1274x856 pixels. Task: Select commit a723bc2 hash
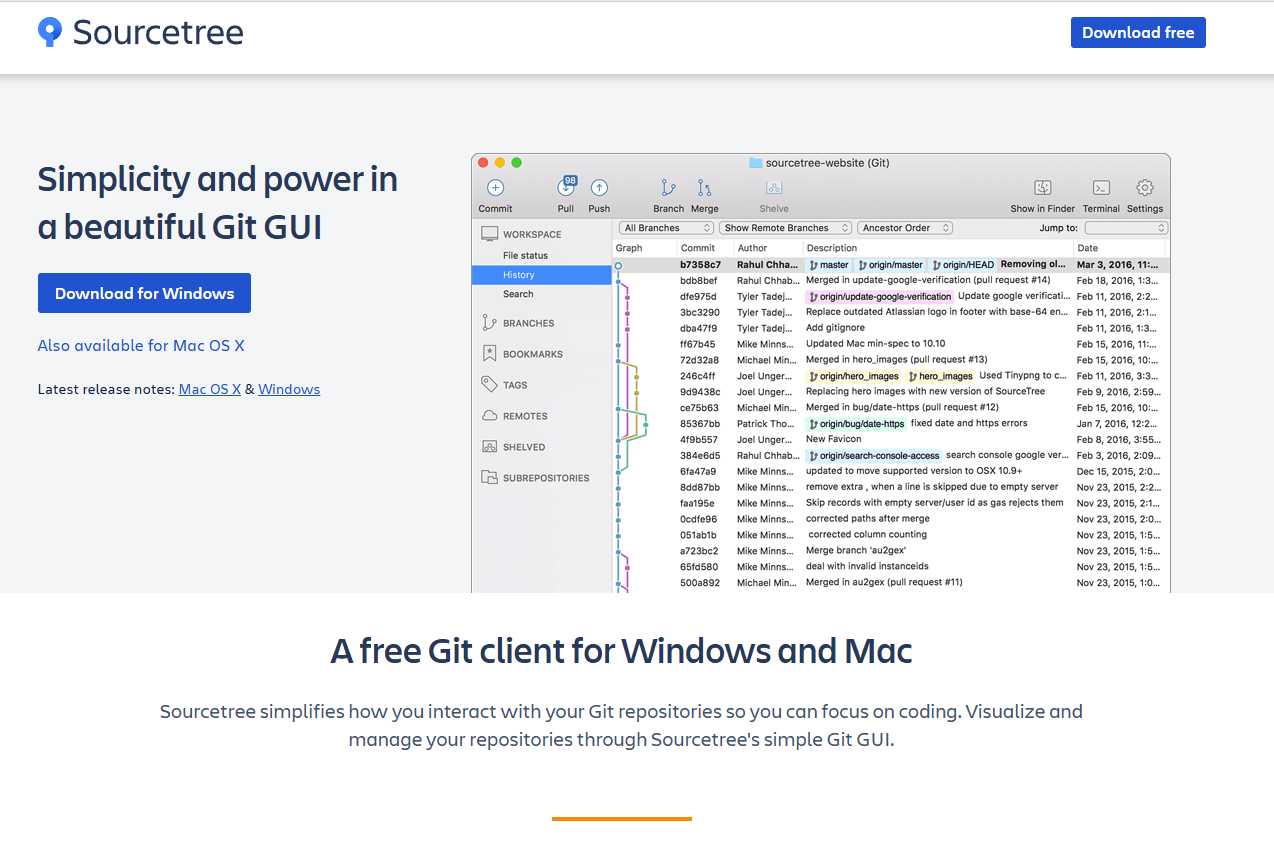[699, 550]
